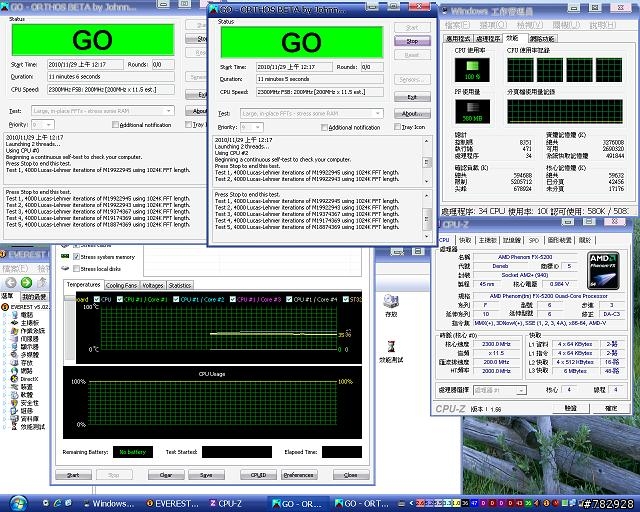Toggle CPU #1 / Core #1 graph checkbox
Screen dimensions: 640x512
tap(120, 299)
